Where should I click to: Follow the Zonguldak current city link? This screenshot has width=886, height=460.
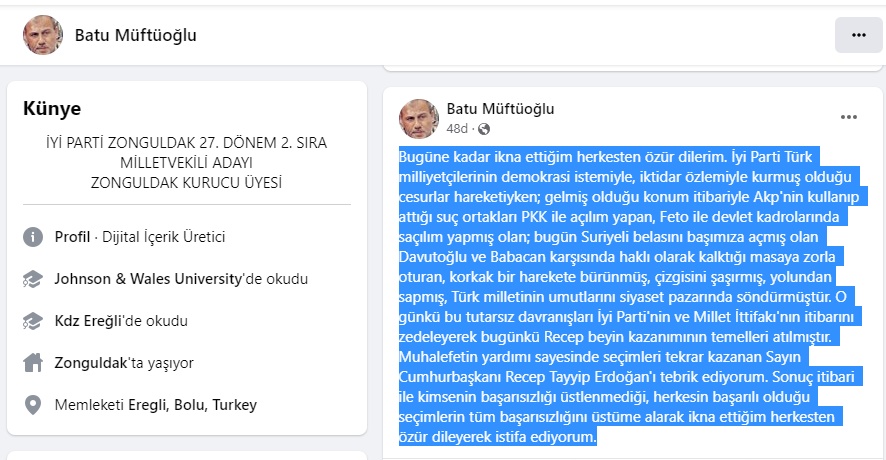89,363
